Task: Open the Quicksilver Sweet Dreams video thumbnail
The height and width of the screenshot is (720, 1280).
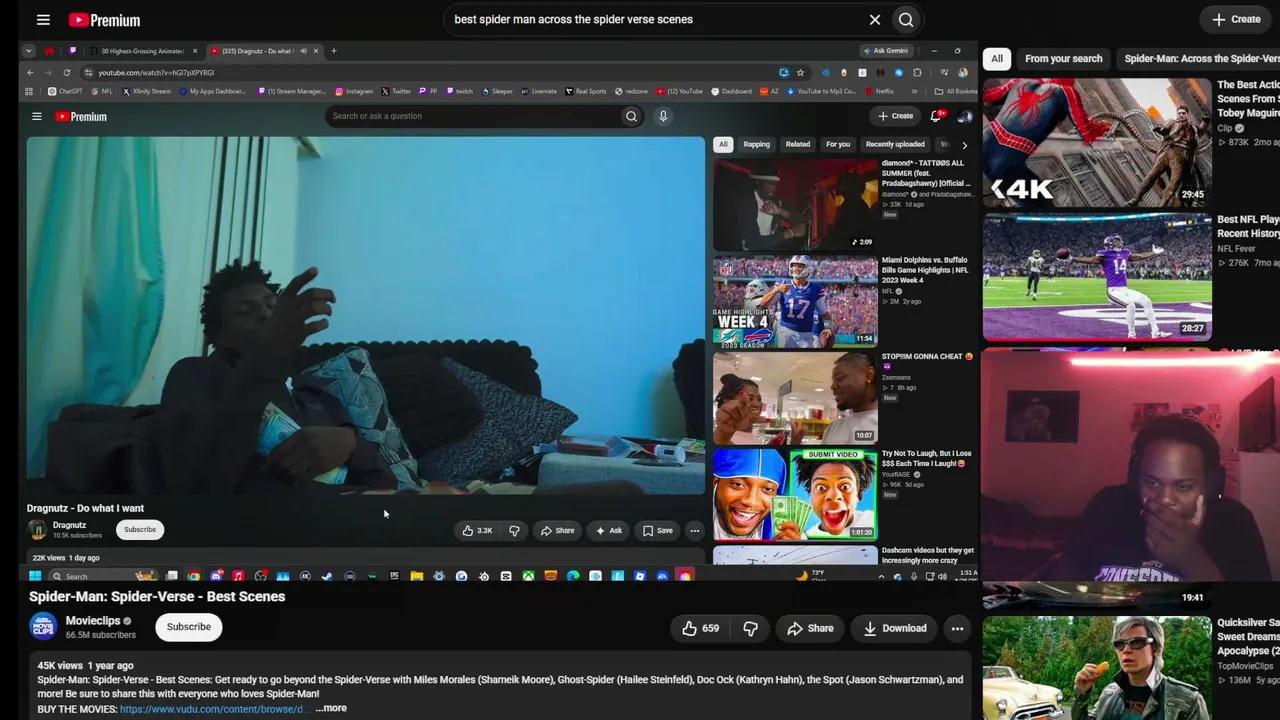Action: click(x=1097, y=666)
